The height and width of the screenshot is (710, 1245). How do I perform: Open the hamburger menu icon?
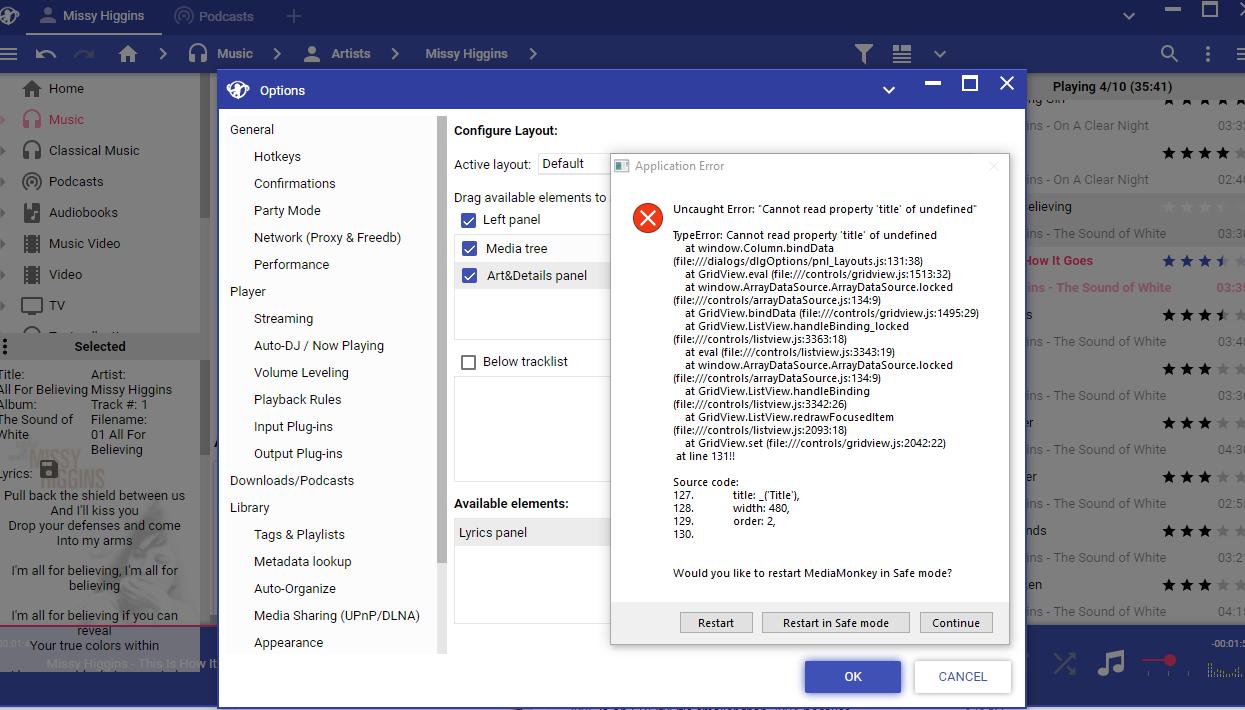[x=9, y=54]
